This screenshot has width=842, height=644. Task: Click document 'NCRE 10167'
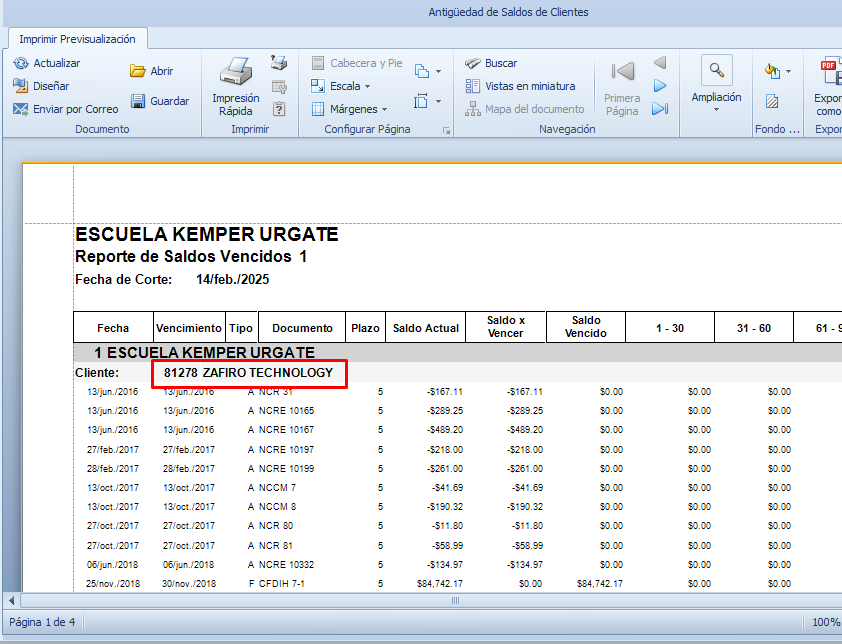coord(286,430)
